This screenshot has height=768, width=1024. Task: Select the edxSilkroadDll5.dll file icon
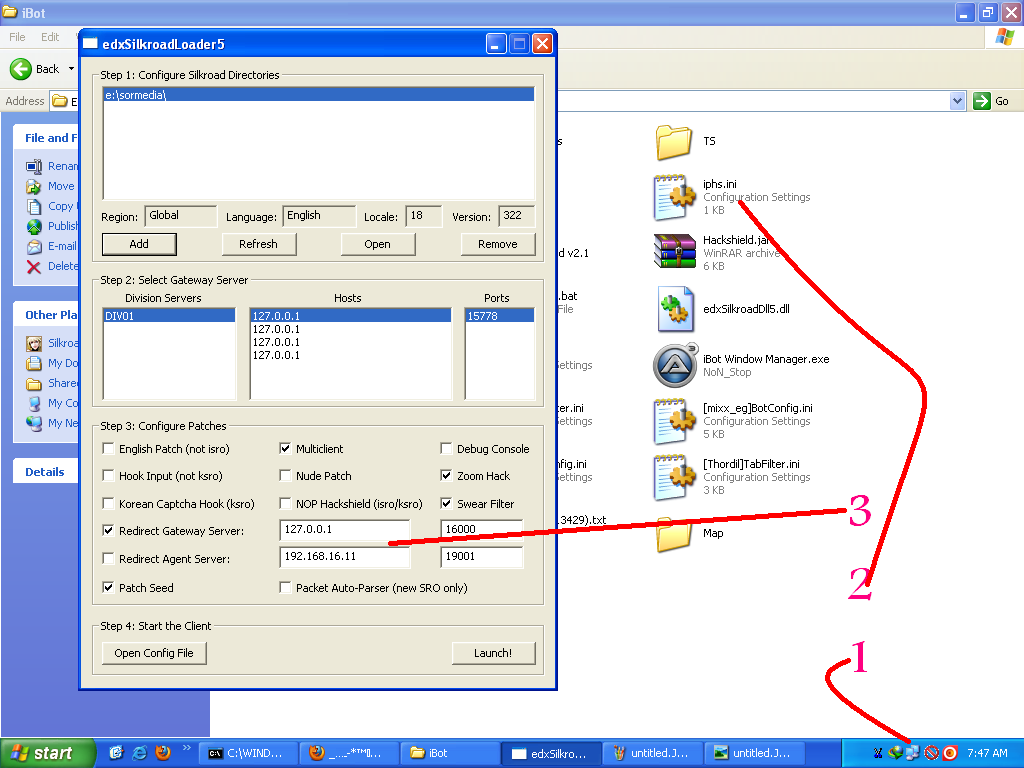(x=674, y=308)
